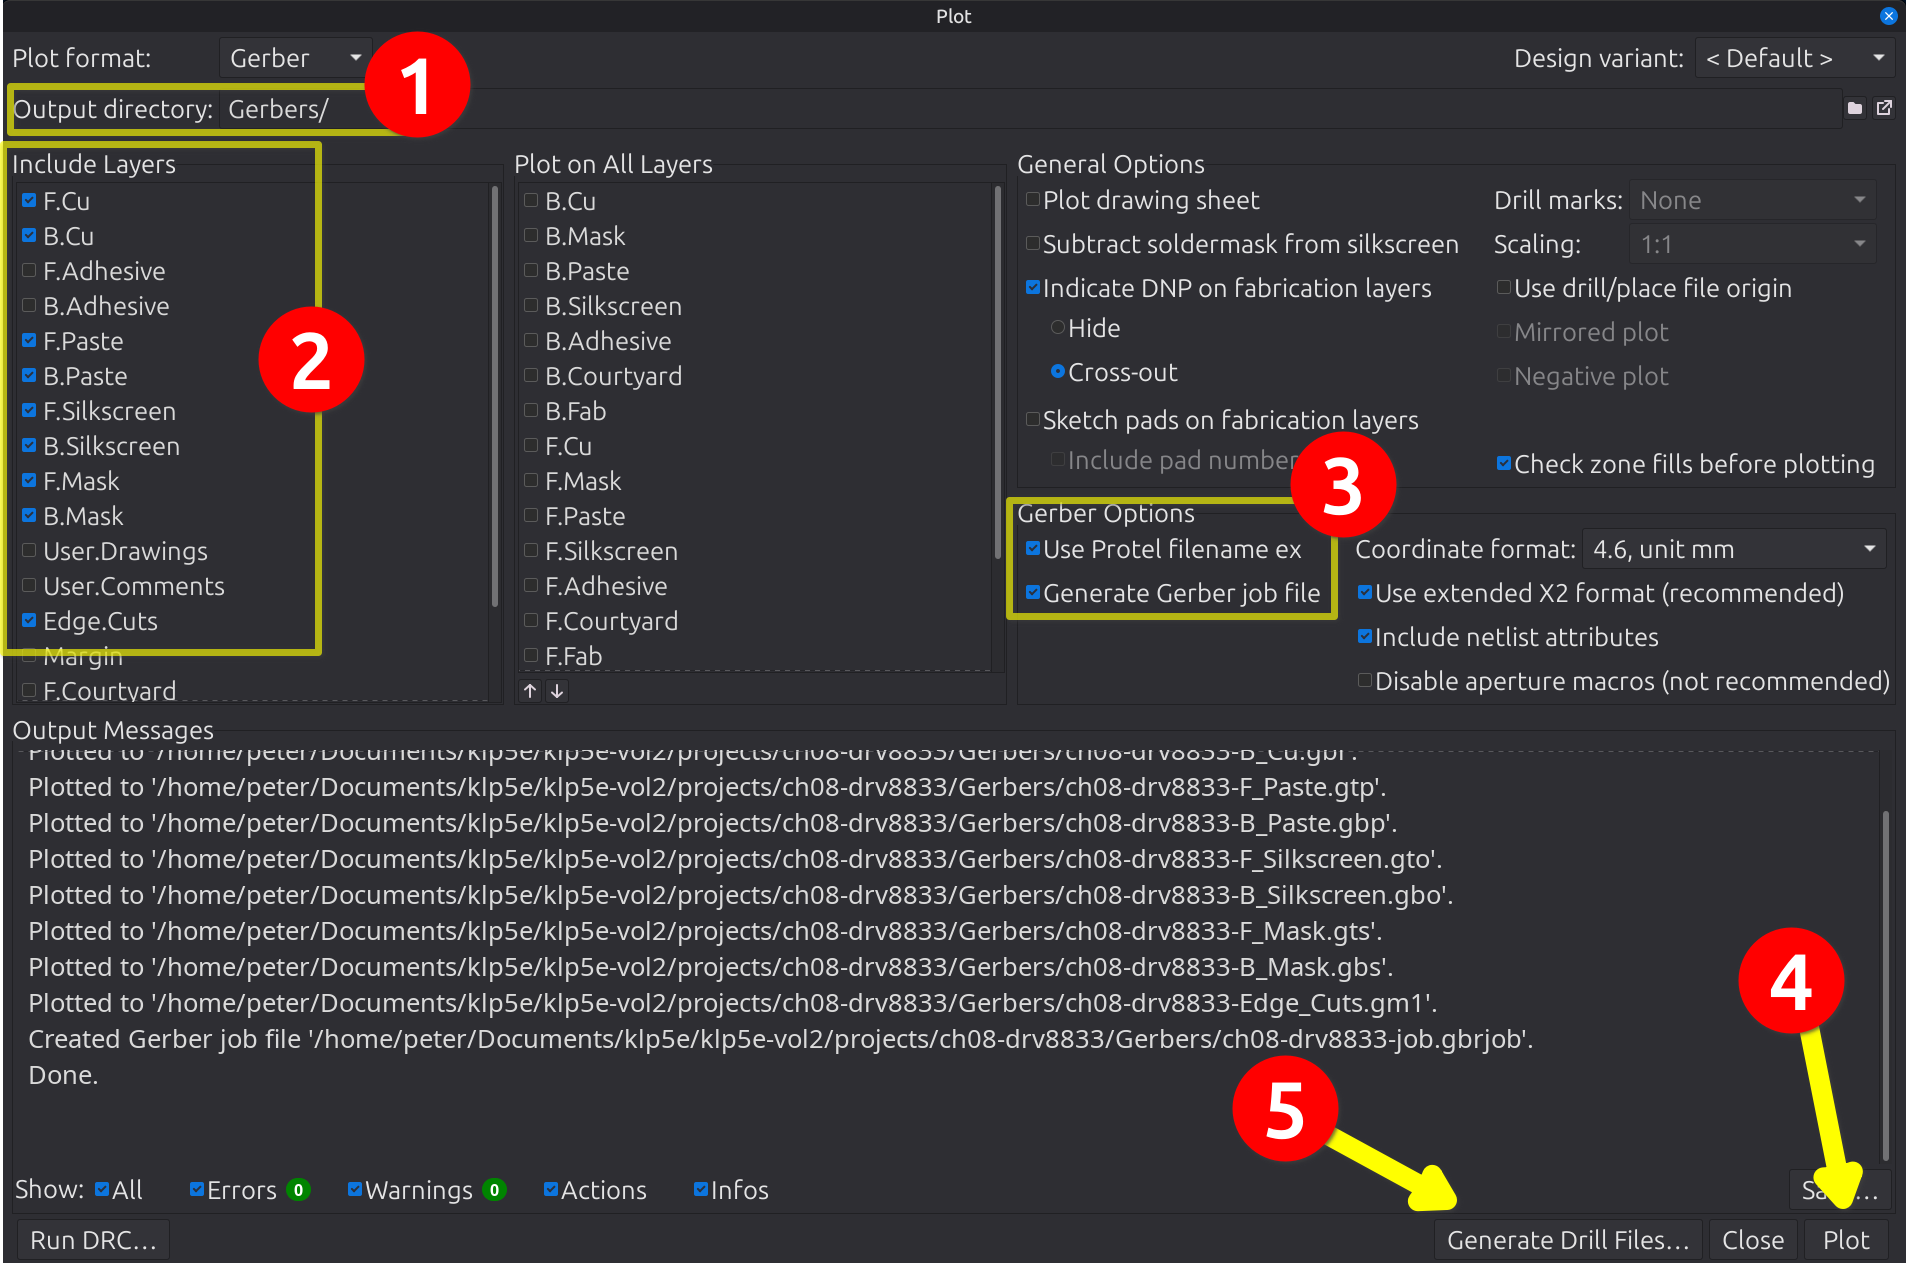Viewport: 1906px width, 1263px height.
Task: Click Run DRC button
Action: coord(93,1240)
